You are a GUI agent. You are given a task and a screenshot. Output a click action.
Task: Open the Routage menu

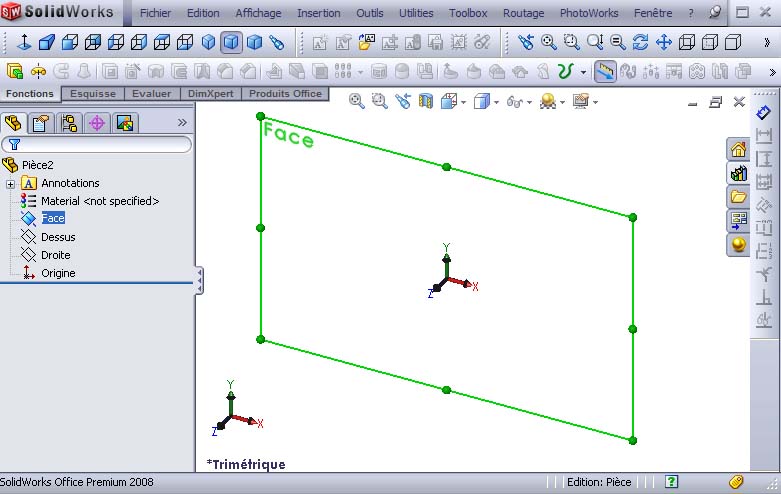(523, 13)
